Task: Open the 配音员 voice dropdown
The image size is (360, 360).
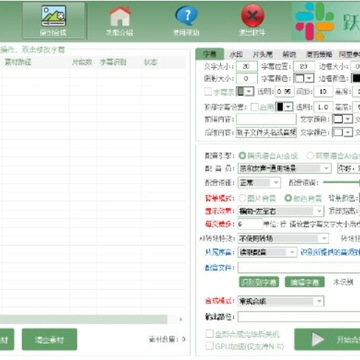Action: click(x=284, y=168)
